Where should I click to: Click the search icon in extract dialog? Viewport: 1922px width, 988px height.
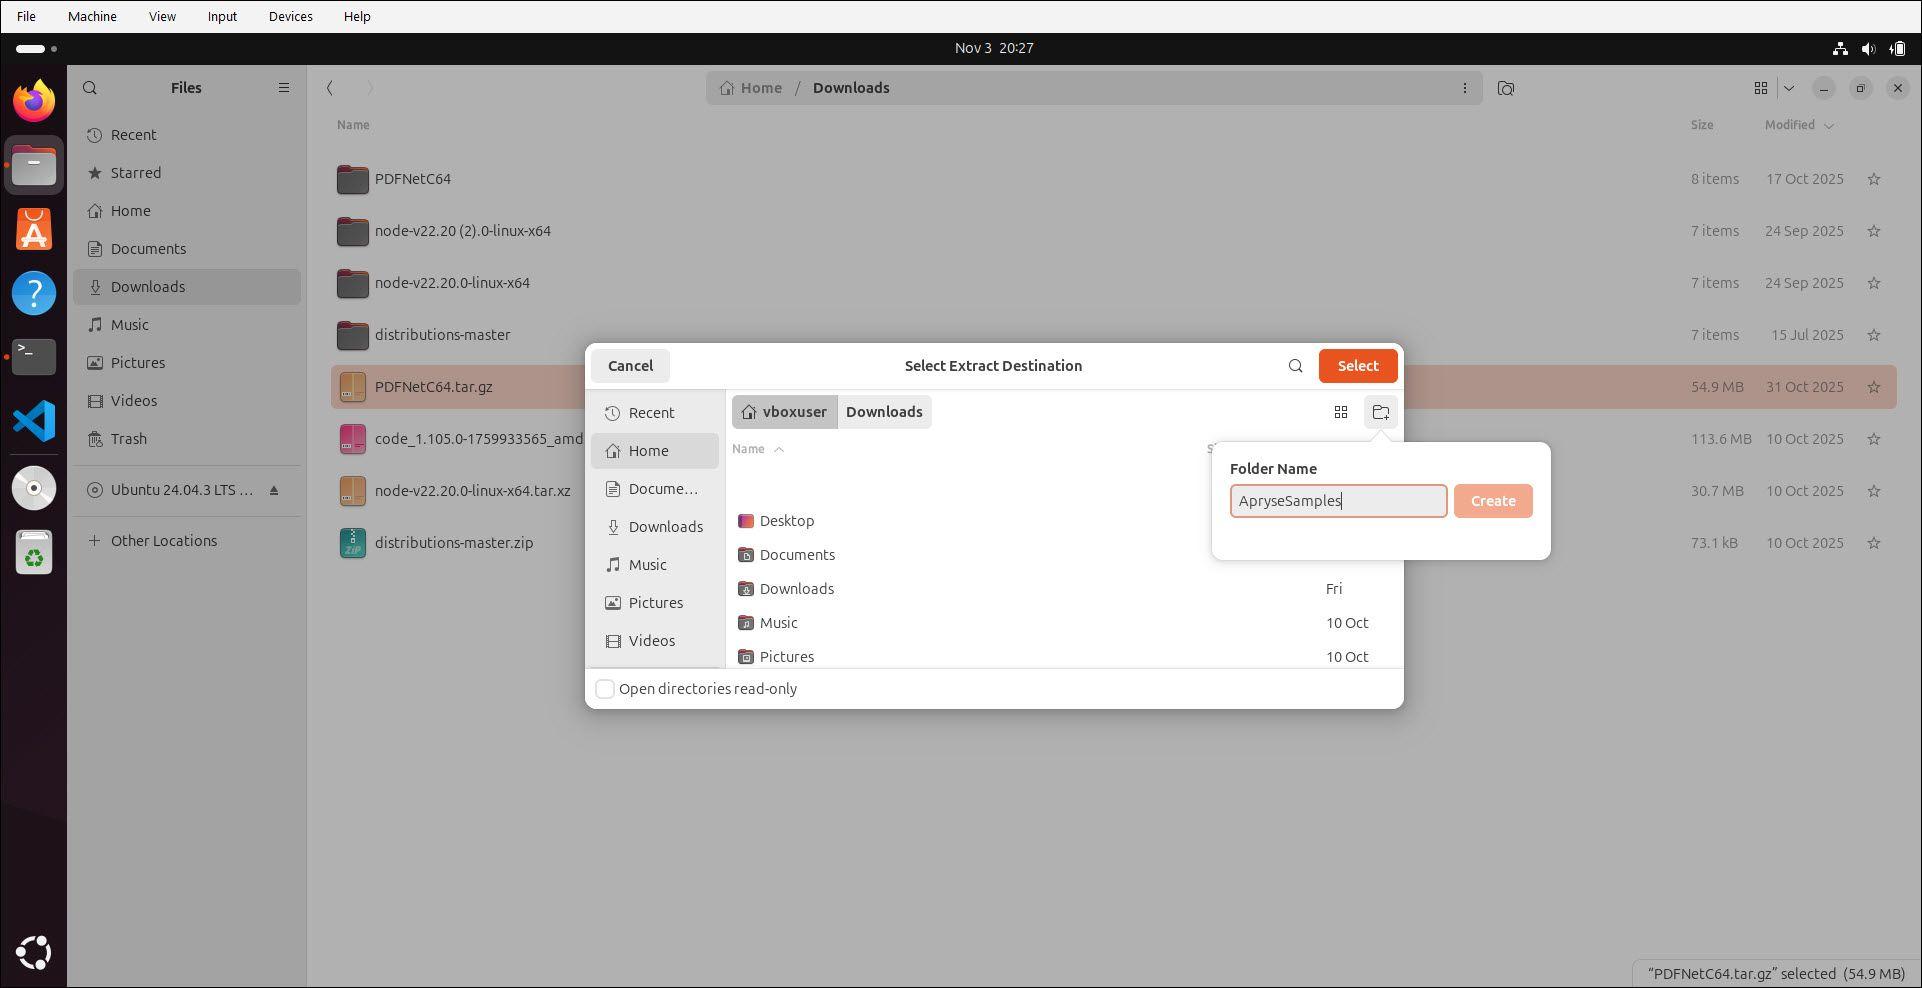pyautogui.click(x=1295, y=366)
